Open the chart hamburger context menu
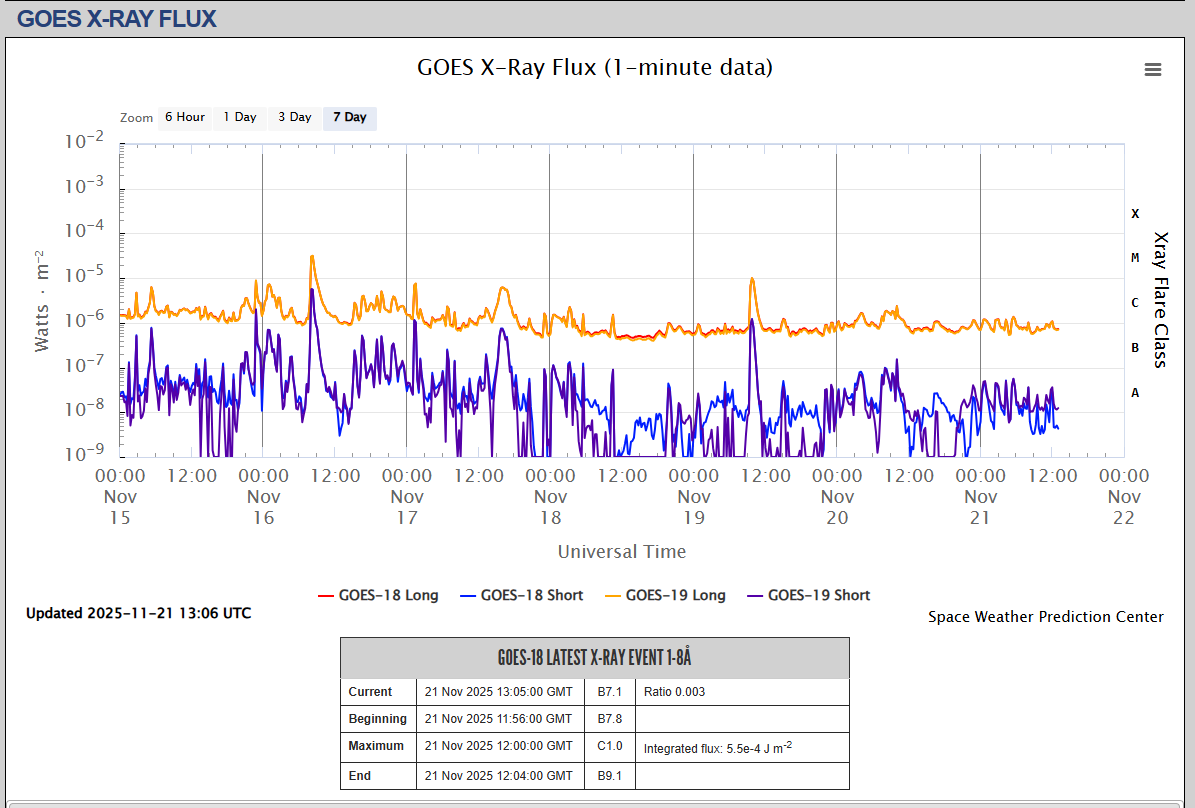 coord(1153,69)
